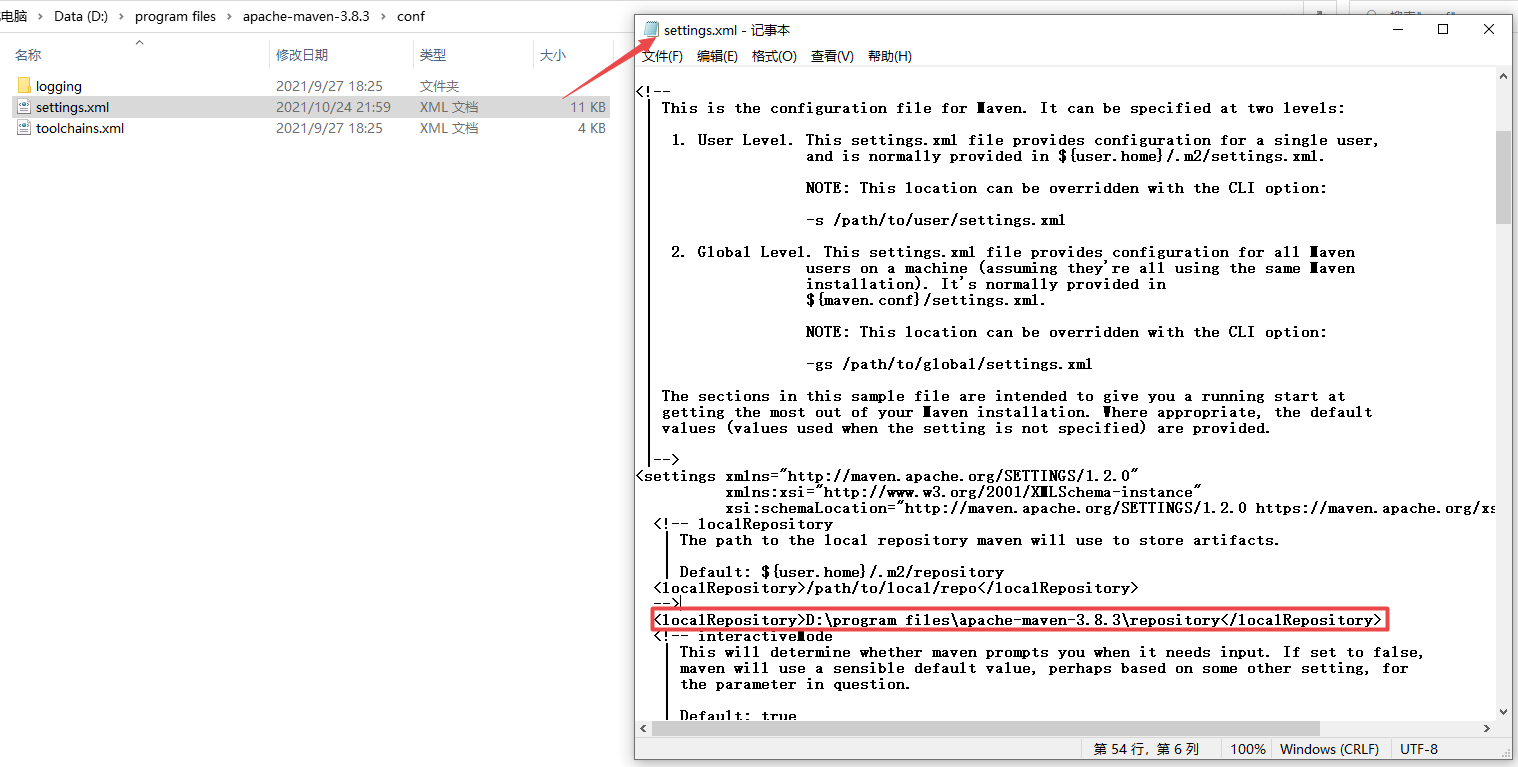Click the '-s /path/to/user/settings.xml' line
This screenshot has width=1518, height=767.
935,220
